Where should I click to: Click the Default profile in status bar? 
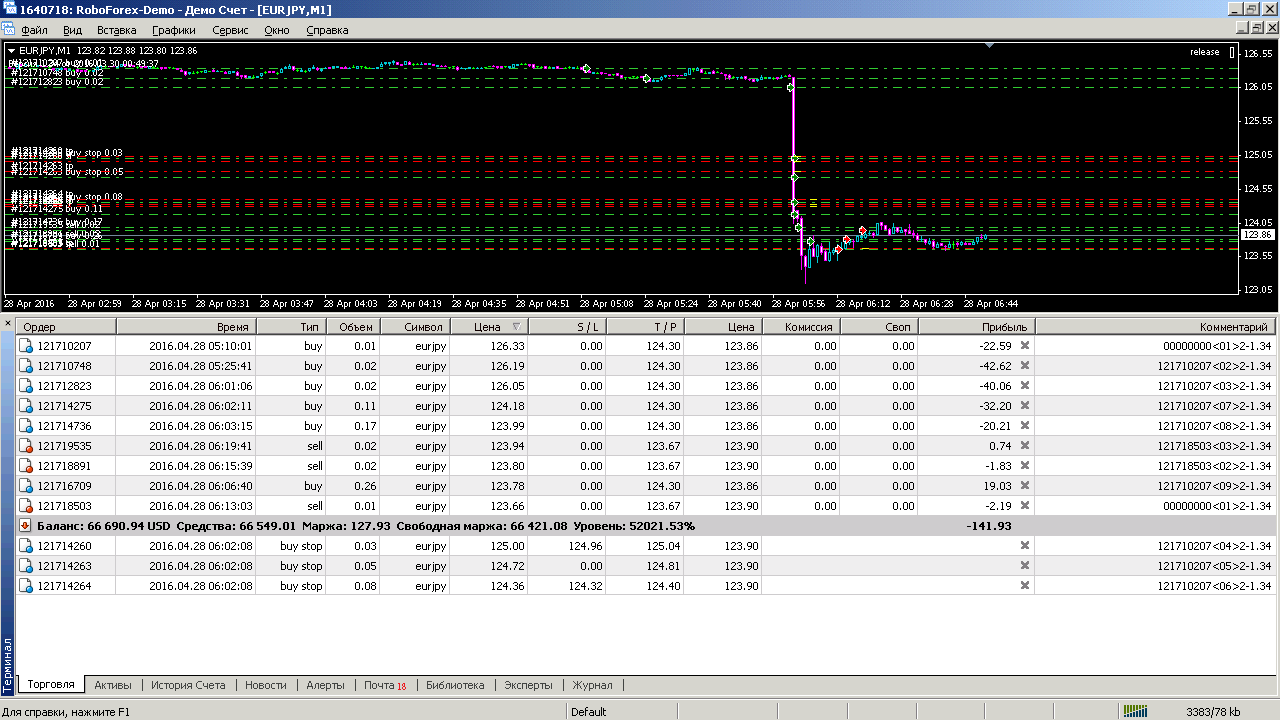pyautogui.click(x=589, y=712)
